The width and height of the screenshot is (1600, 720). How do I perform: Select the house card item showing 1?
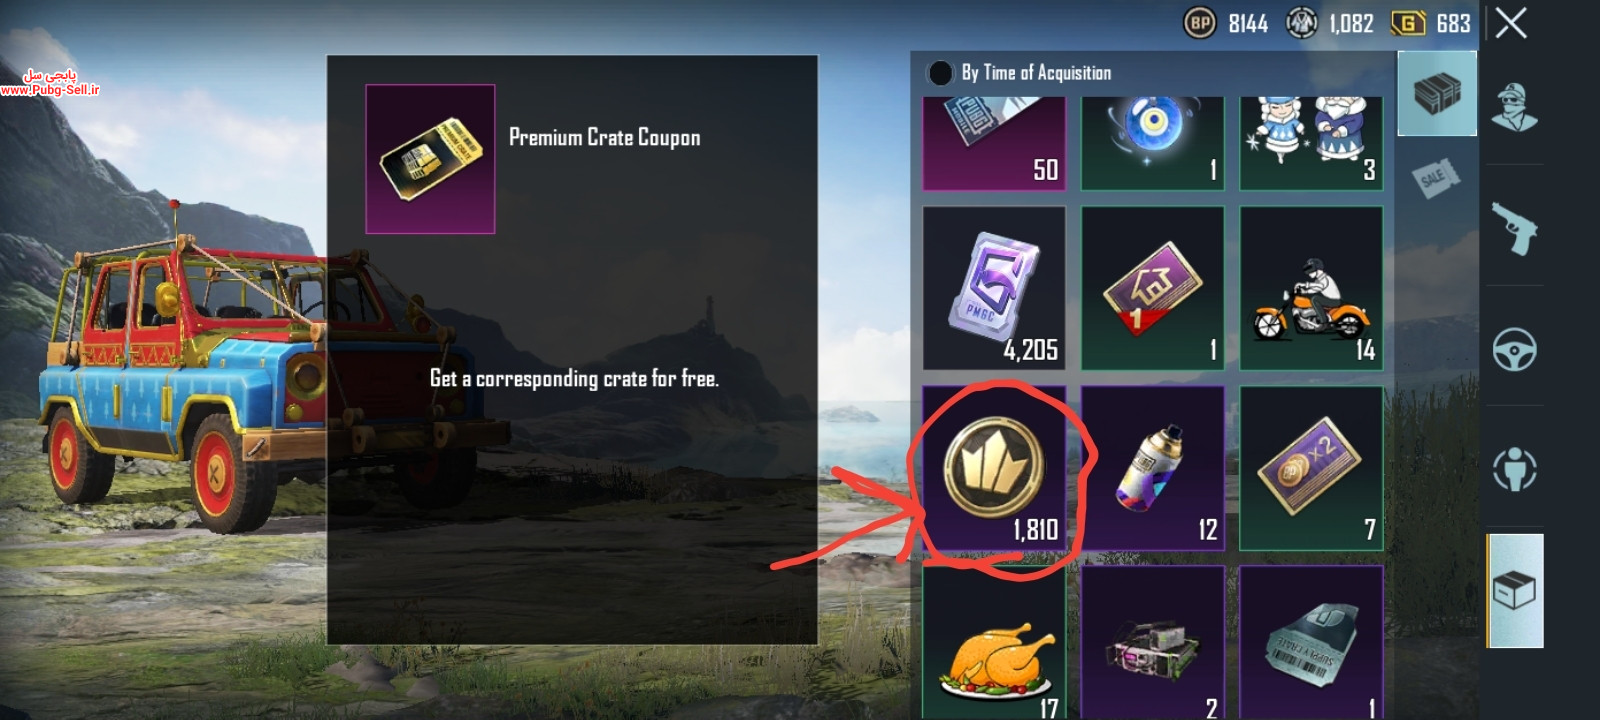click(x=1153, y=288)
